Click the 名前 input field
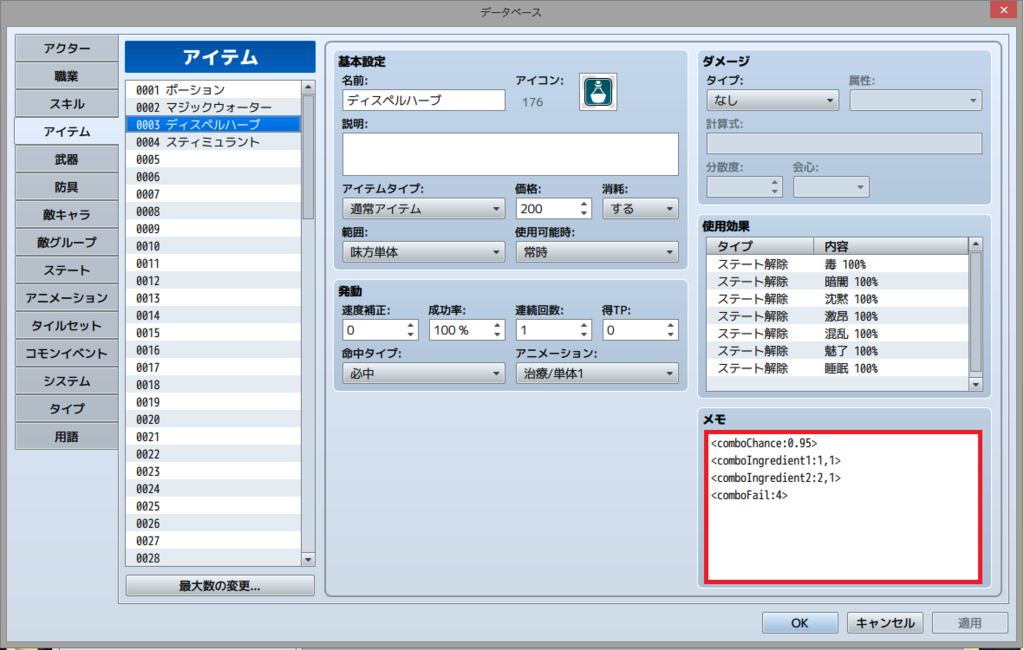 point(423,101)
